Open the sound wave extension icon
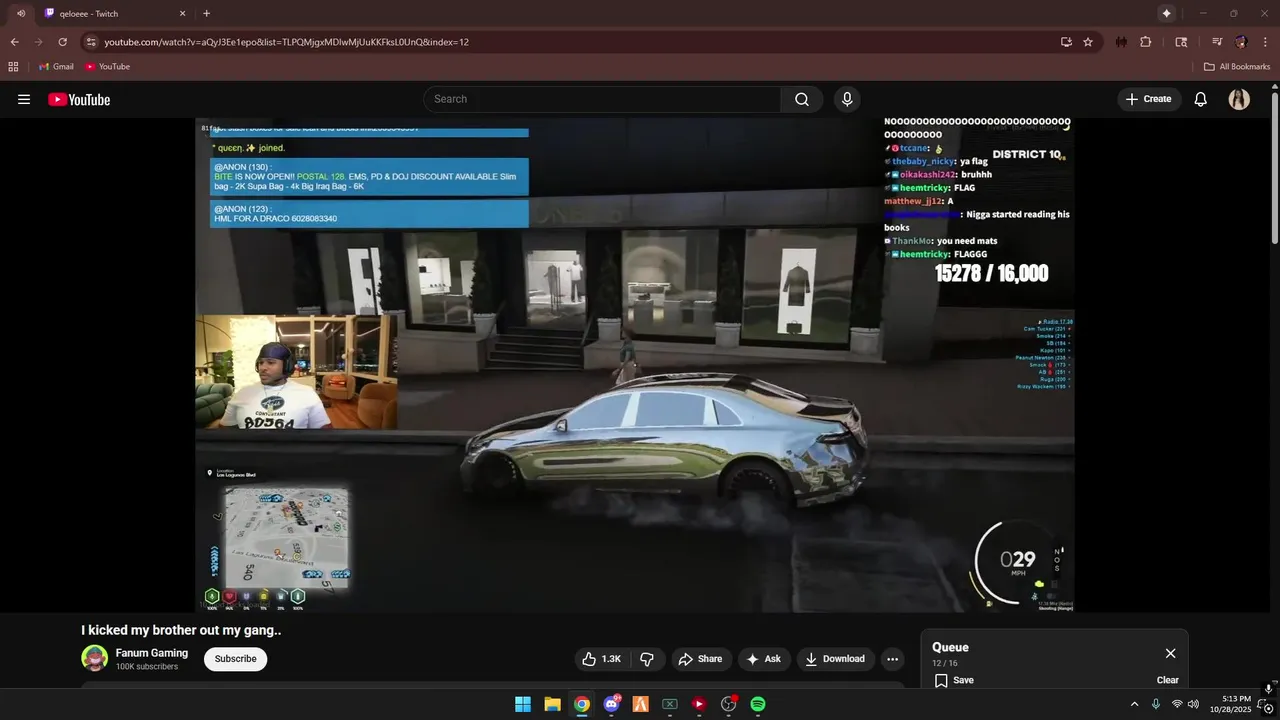 pyautogui.click(x=1121, y=42)
